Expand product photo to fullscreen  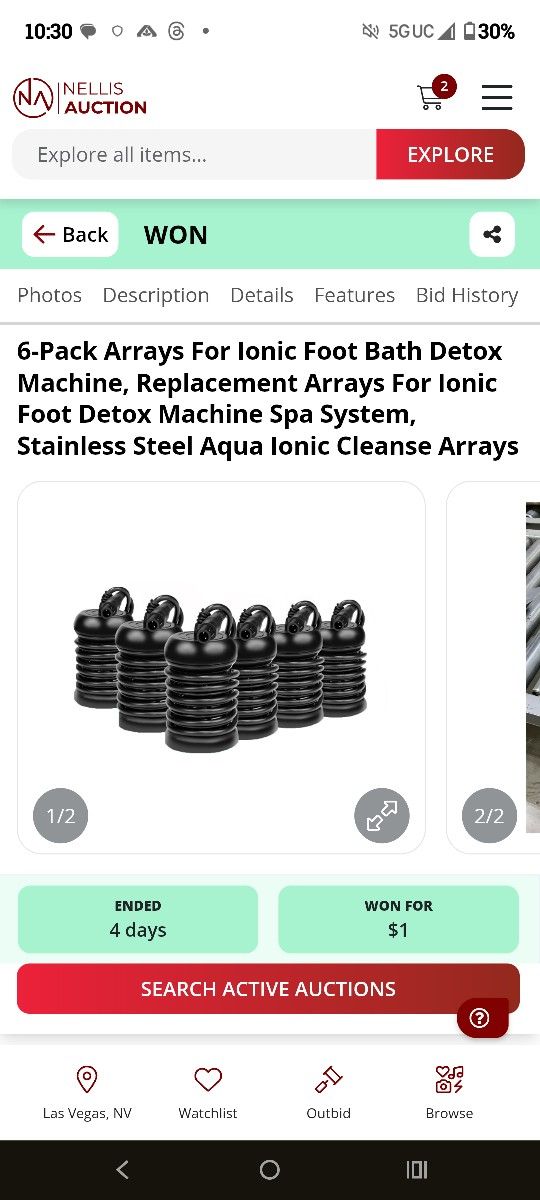pos(382,816)
